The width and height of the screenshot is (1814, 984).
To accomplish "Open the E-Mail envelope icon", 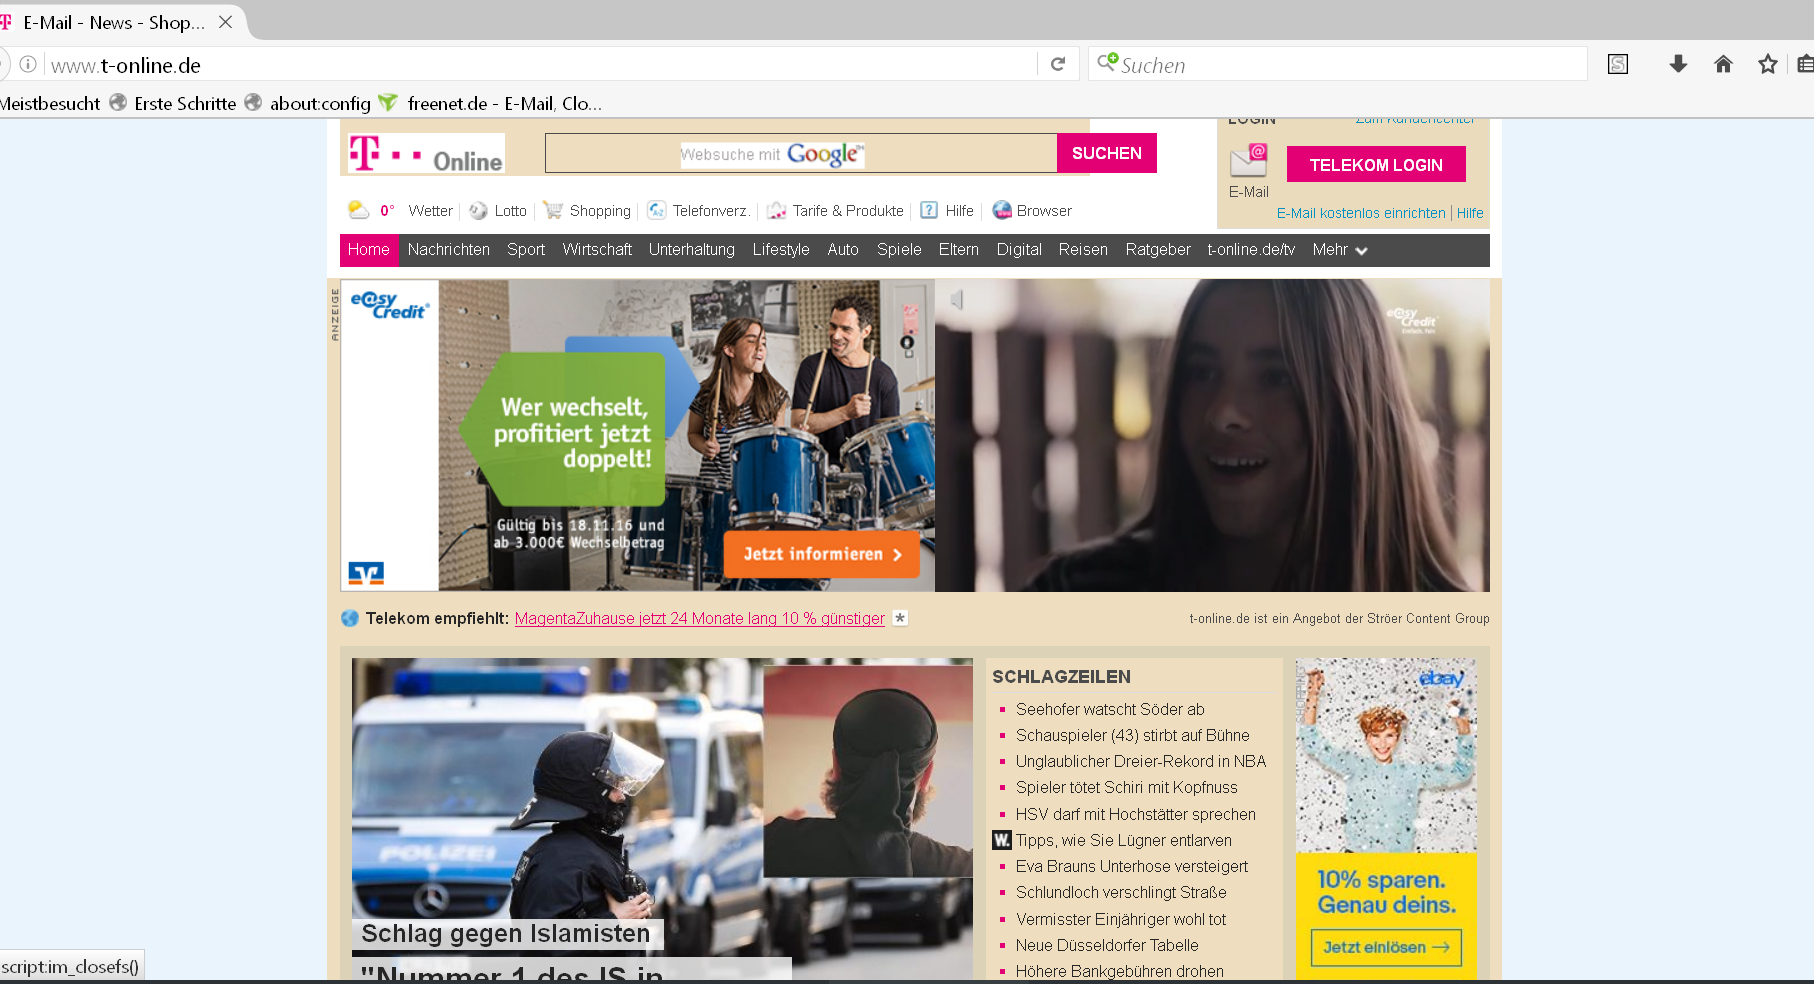I will tap(1249, 160).
